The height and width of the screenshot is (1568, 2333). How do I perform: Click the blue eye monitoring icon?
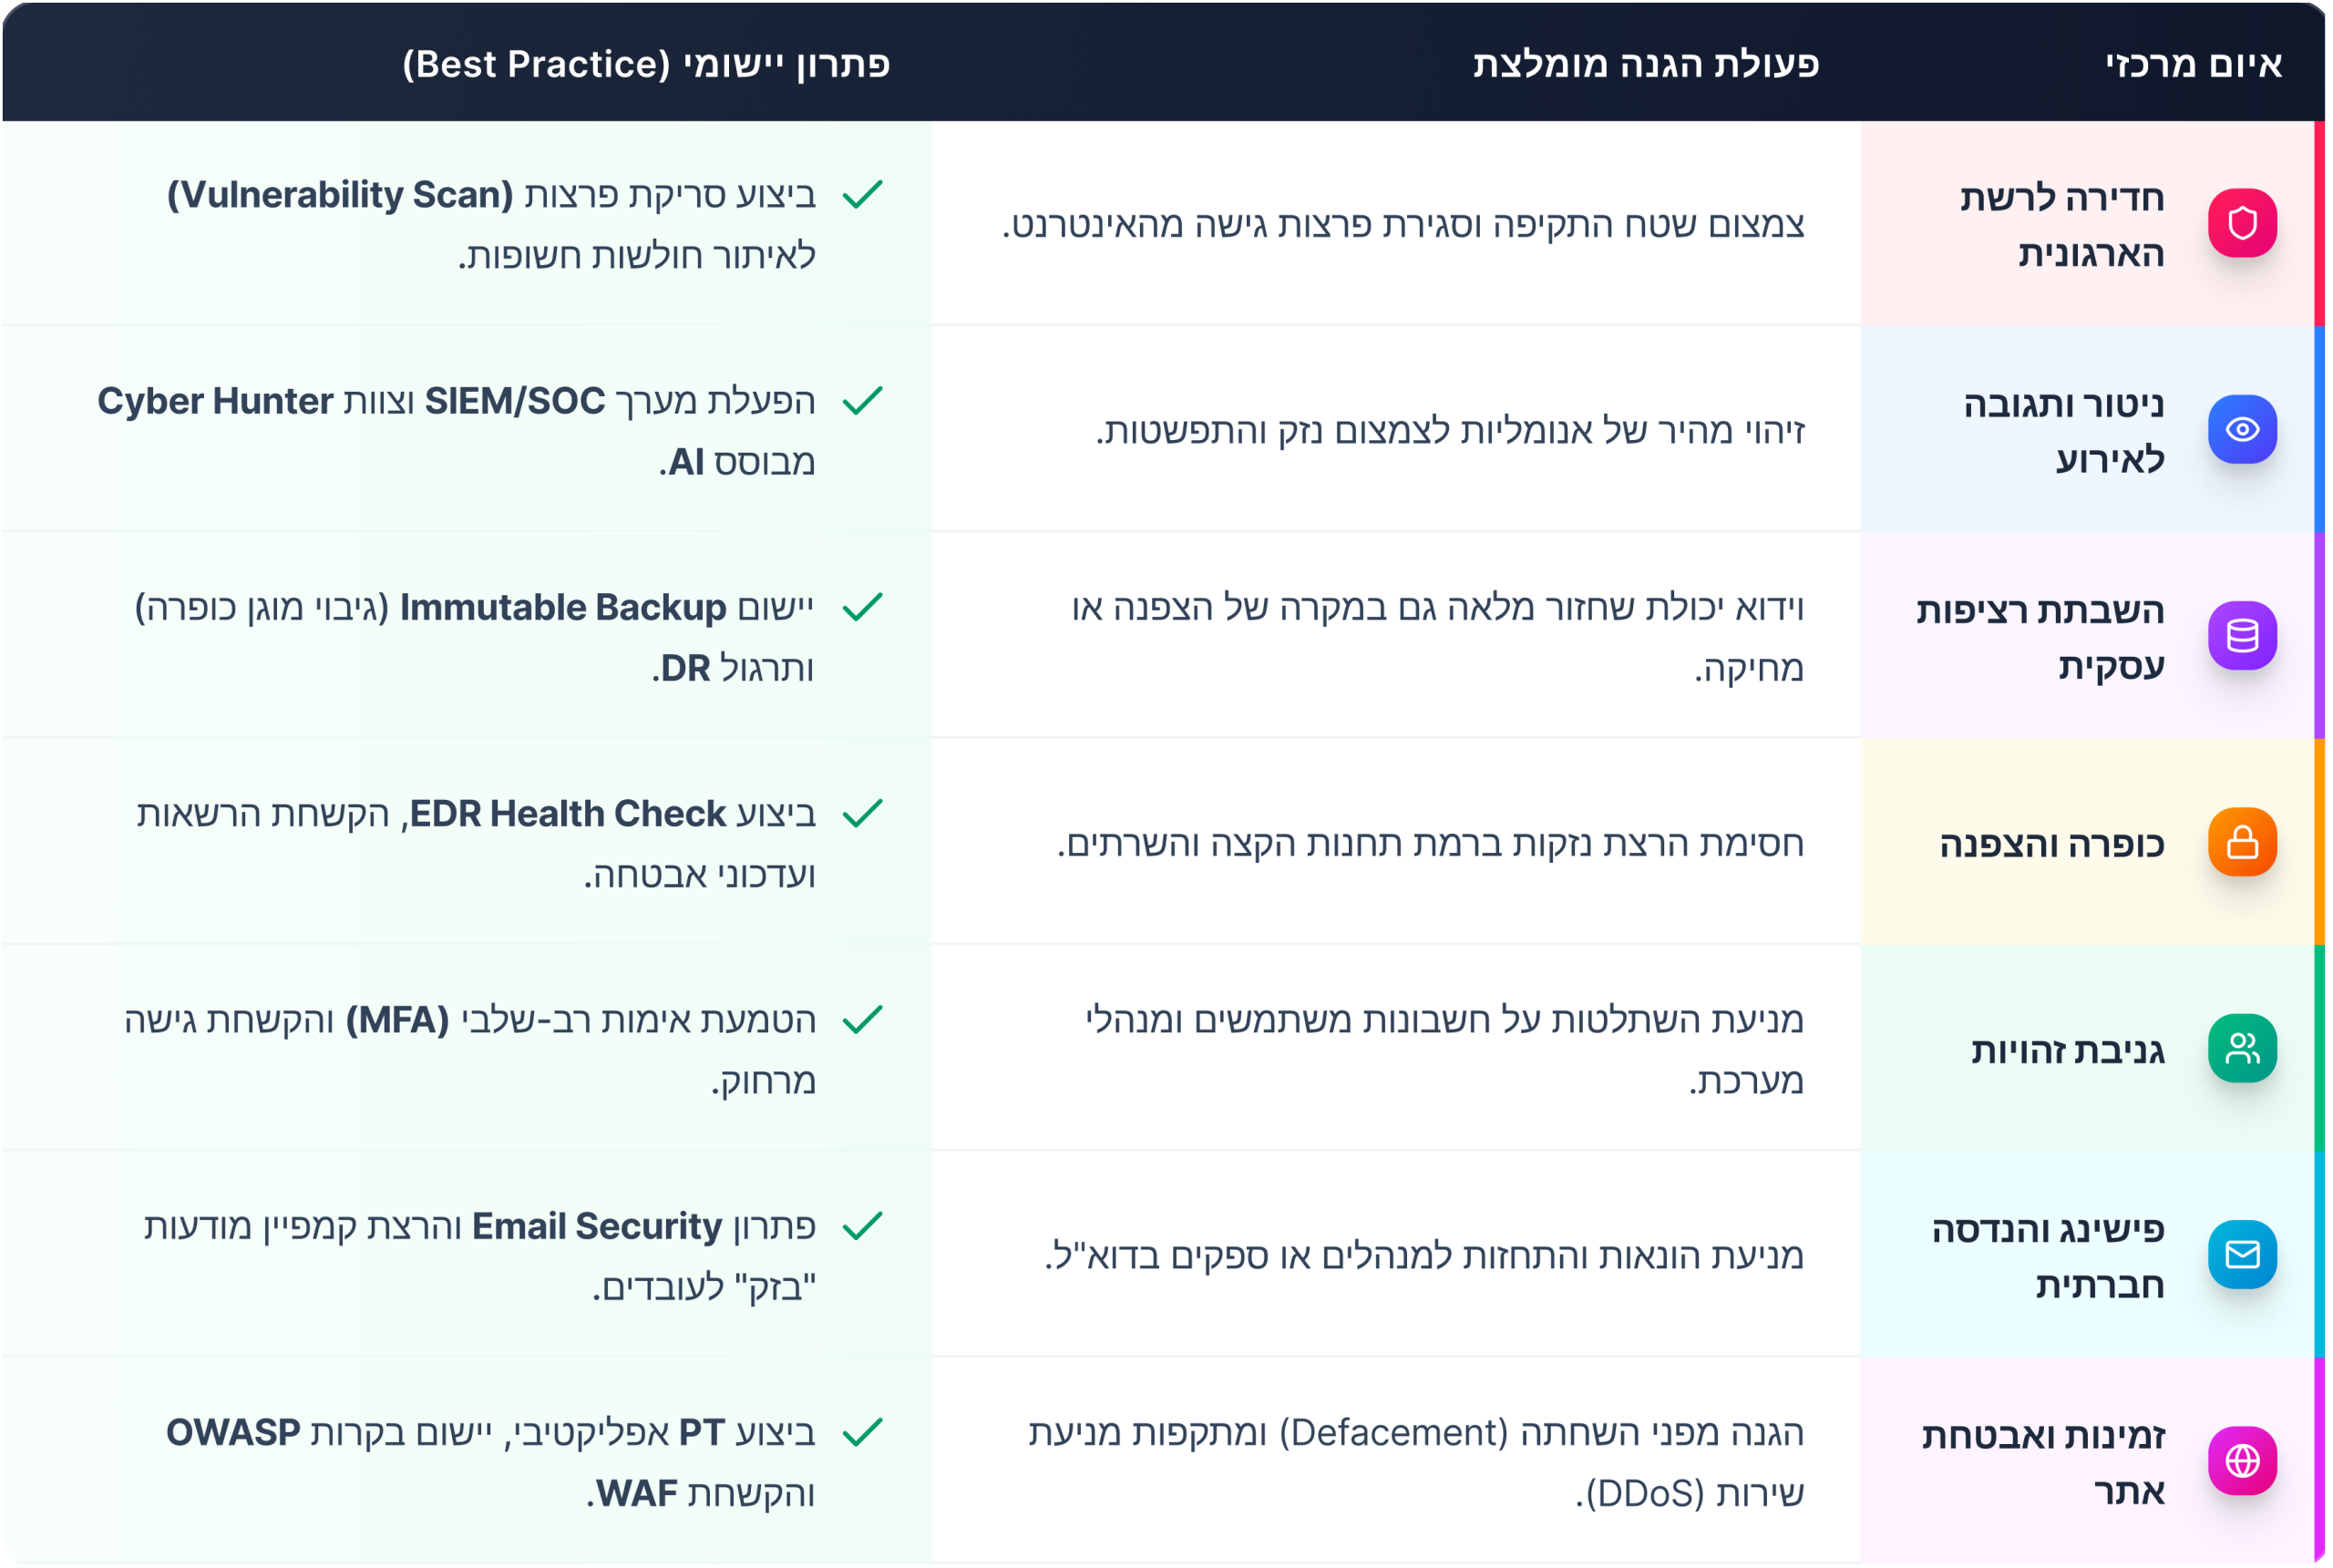2242,430
